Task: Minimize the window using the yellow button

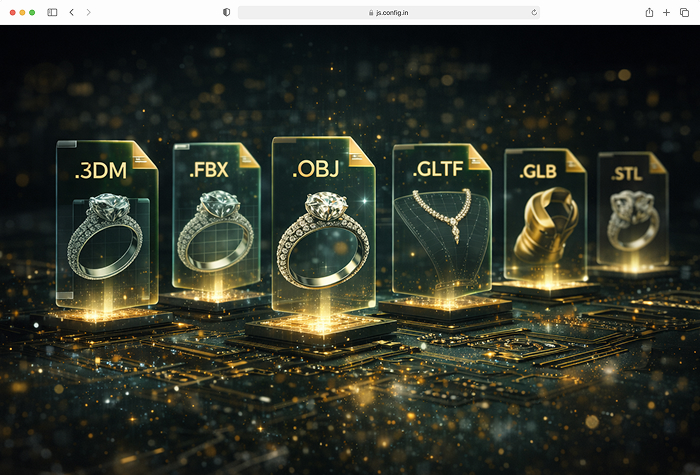Action: (22, 12)
